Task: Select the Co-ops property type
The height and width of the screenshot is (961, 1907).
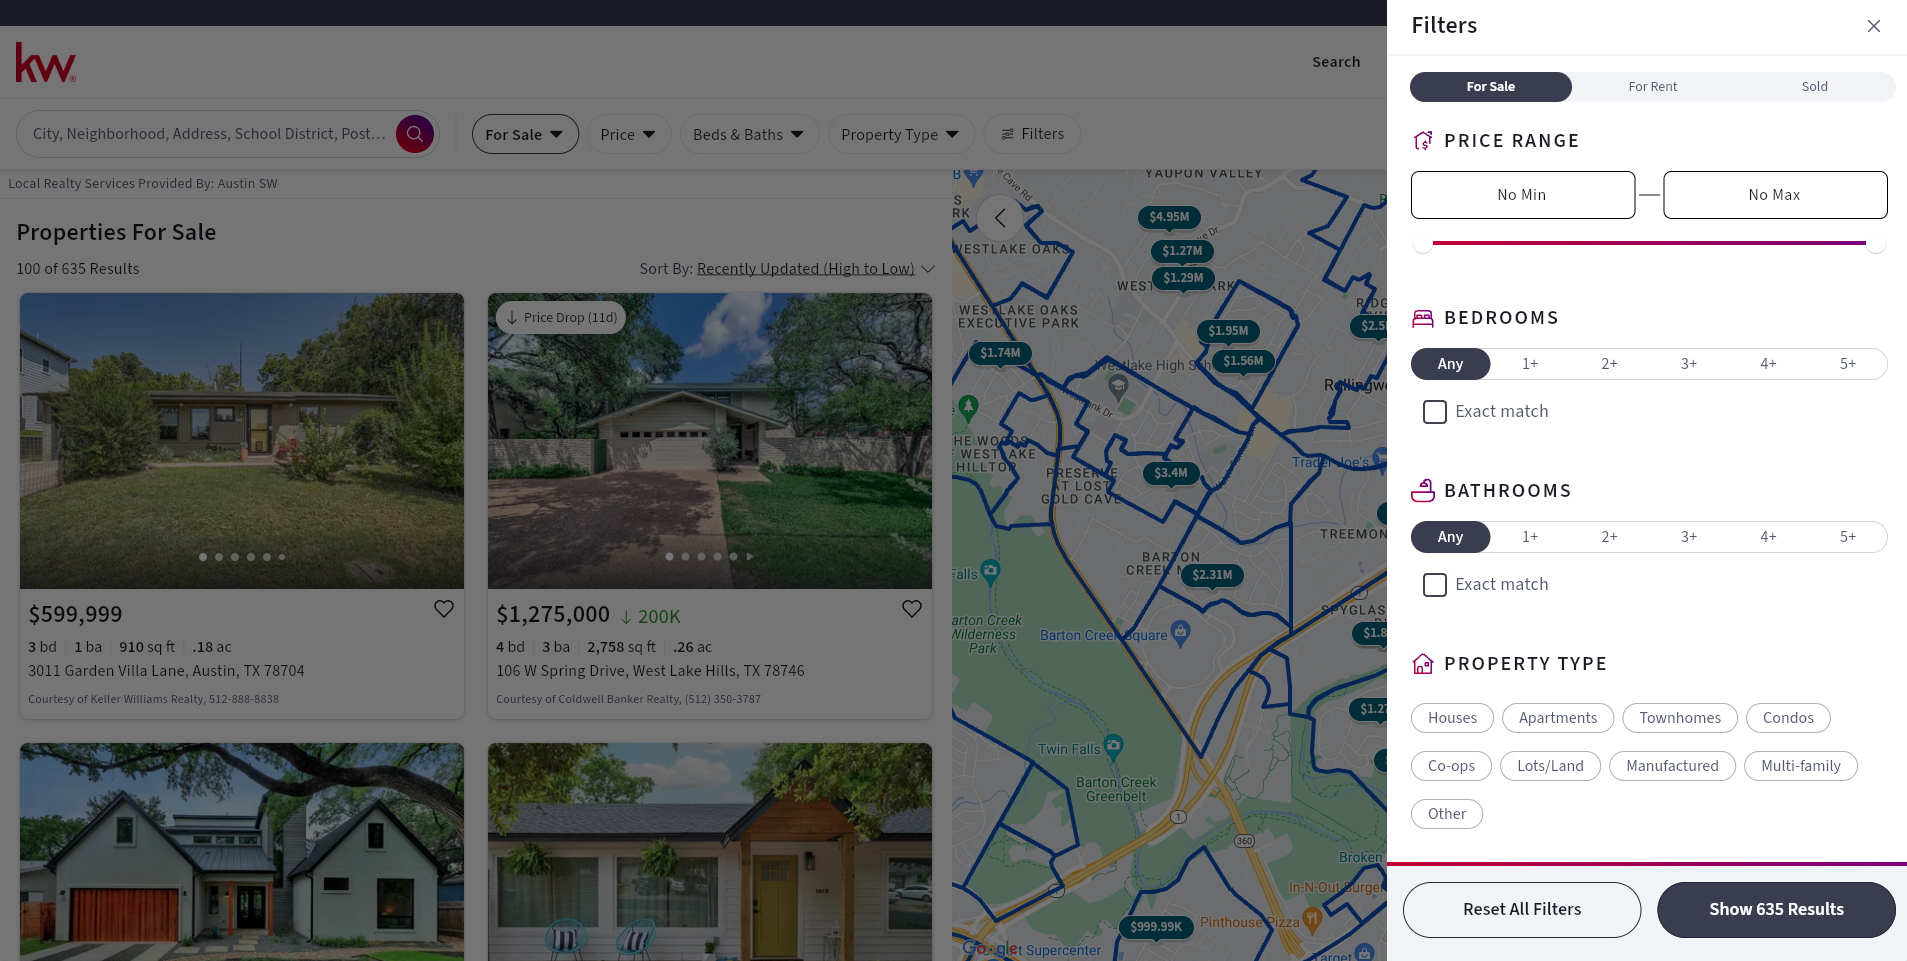Action: point(1451,766)
